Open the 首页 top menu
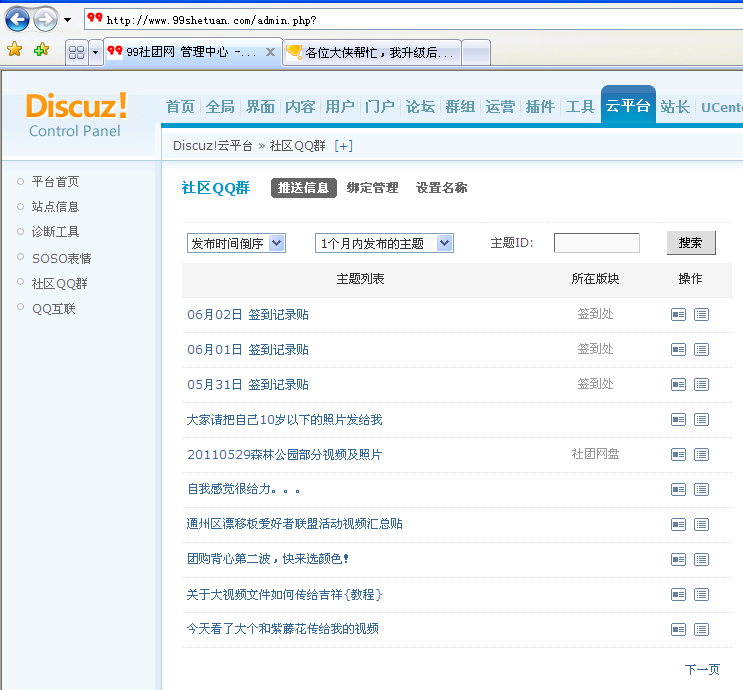The height and width of the screenshot is (690, 743). (181, 107)
